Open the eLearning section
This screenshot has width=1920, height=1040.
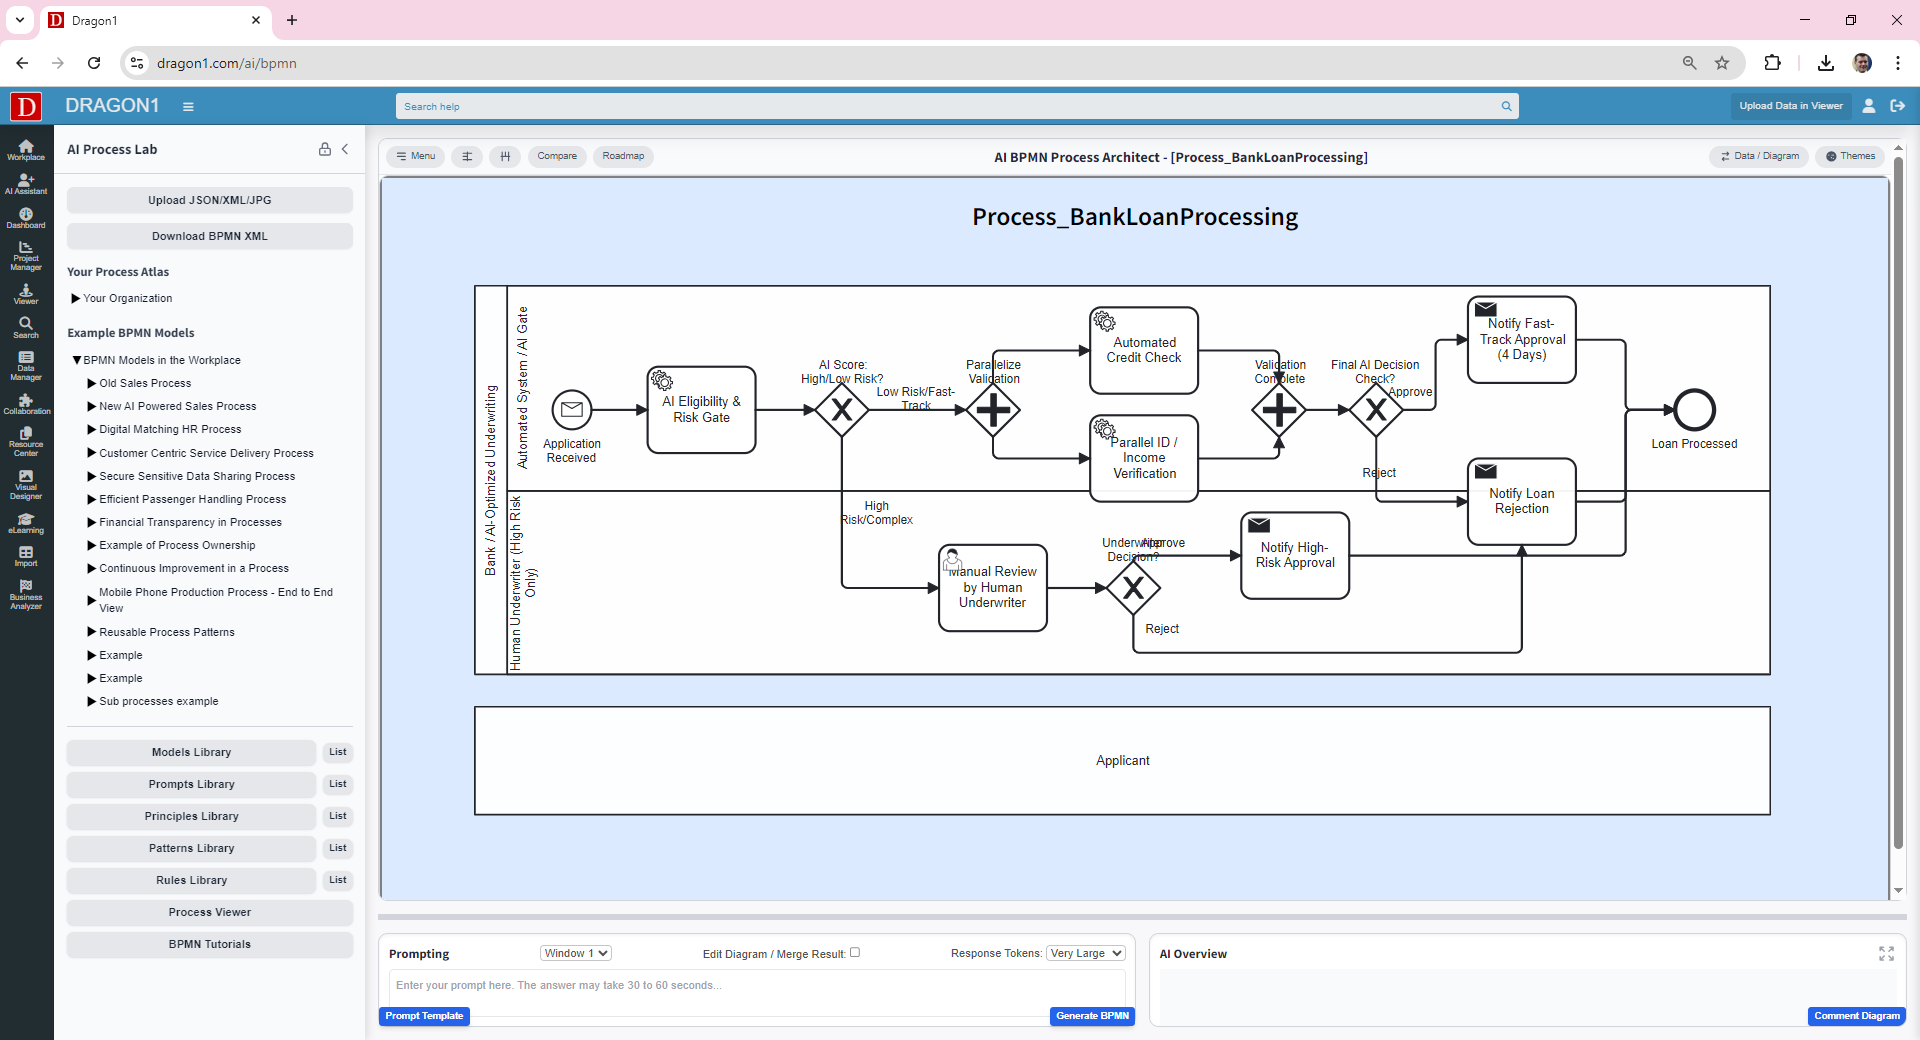(x=25, y=524)
